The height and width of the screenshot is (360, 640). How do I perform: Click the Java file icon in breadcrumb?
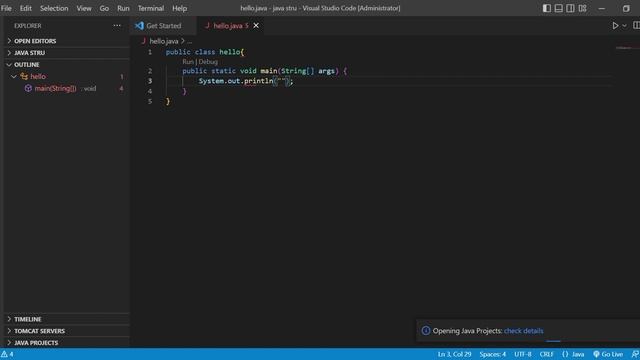[x=143, y=41]
